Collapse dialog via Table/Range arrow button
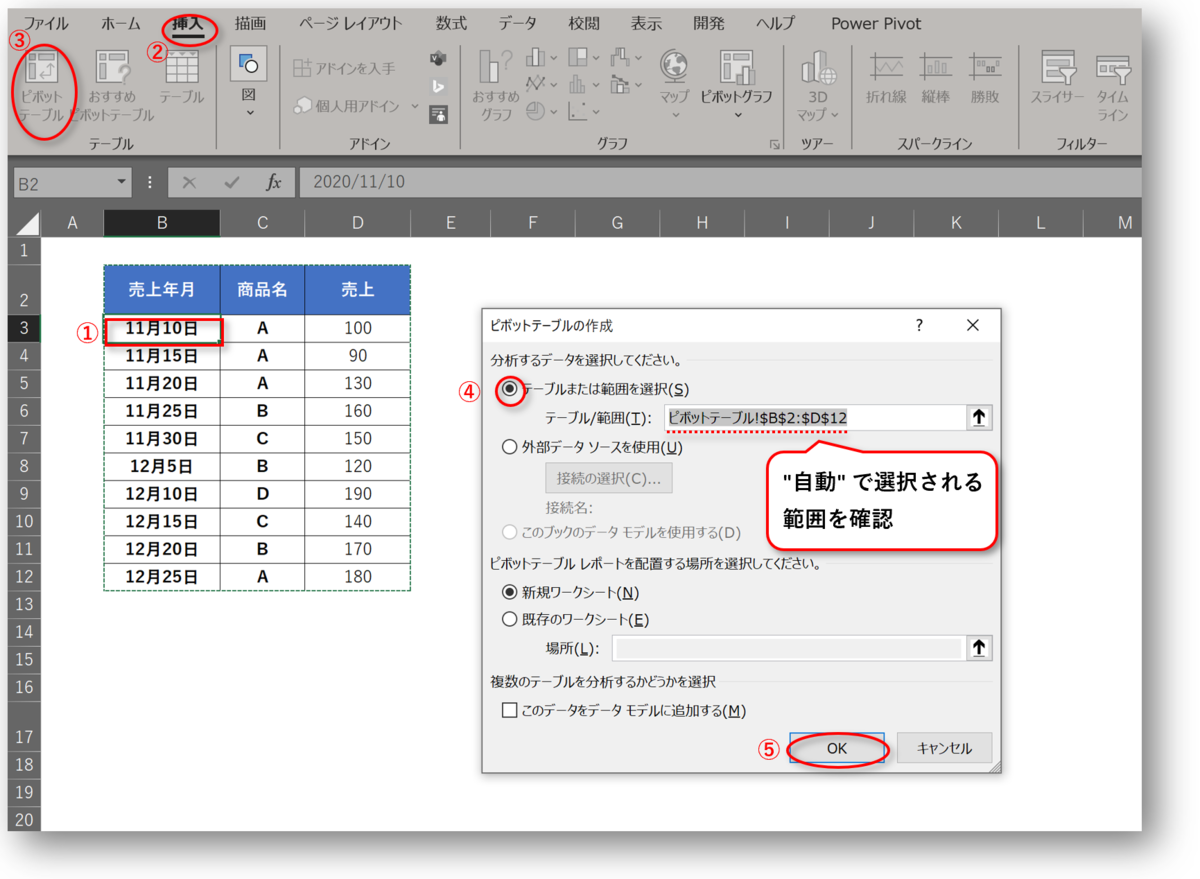This screenshot has width=1200, height=879. [x=979, y=417]
